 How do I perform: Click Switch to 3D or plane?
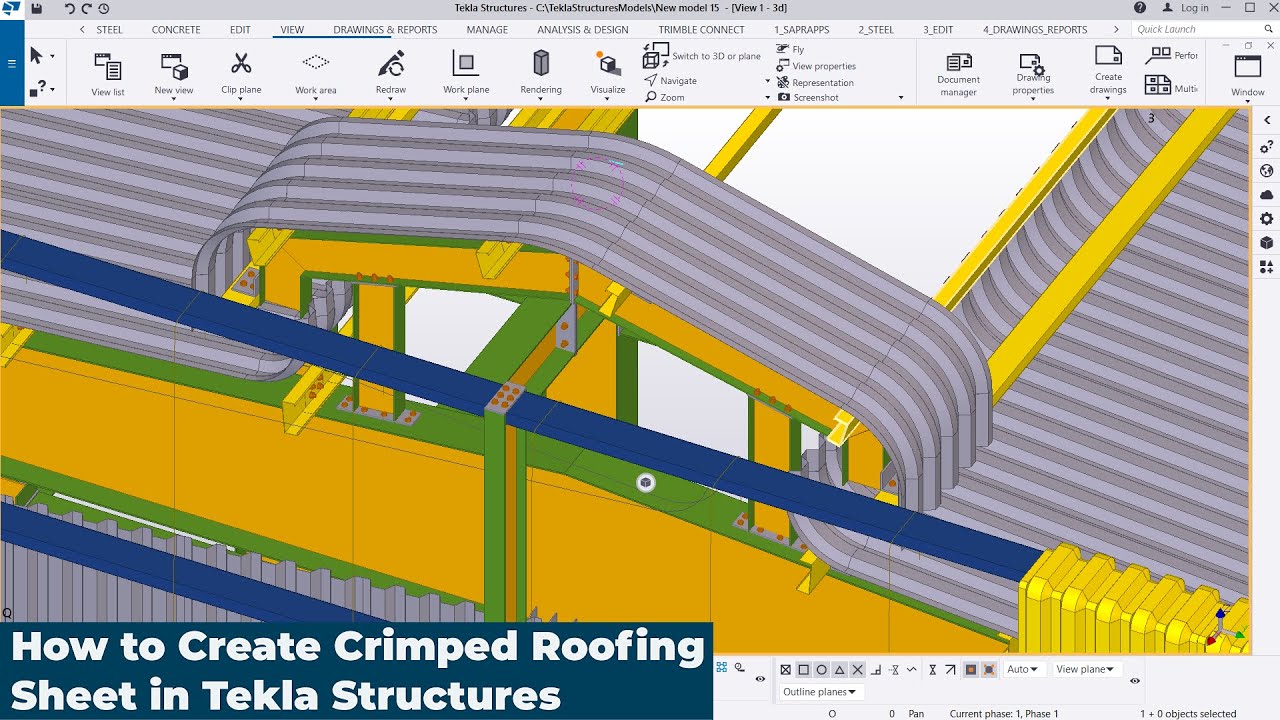701,56
